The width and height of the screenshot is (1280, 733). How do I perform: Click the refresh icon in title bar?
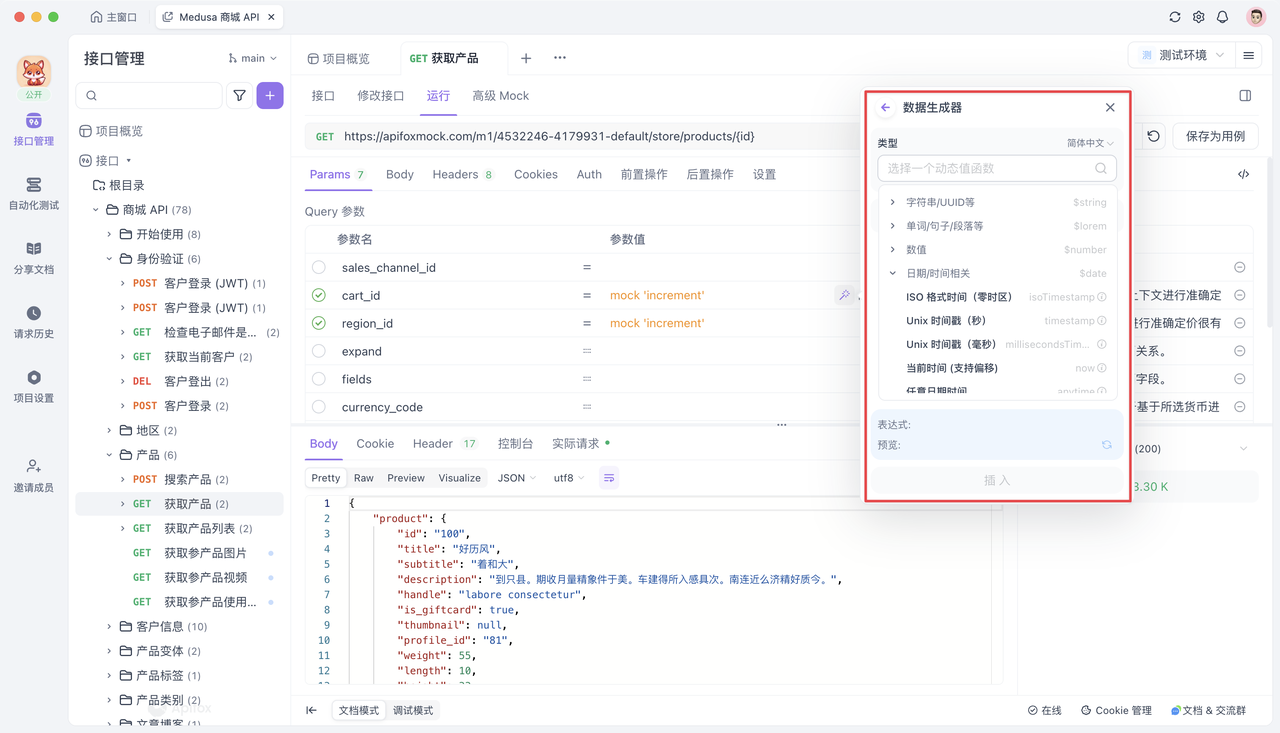pos(1175,17)
